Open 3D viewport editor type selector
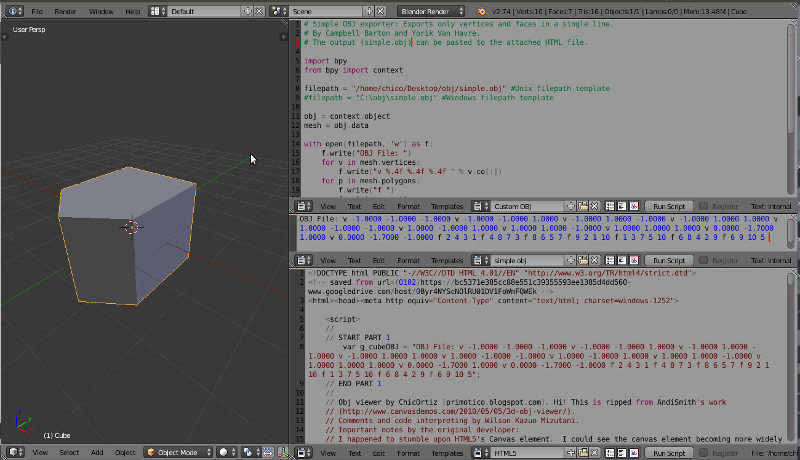 tap(16, 452)
